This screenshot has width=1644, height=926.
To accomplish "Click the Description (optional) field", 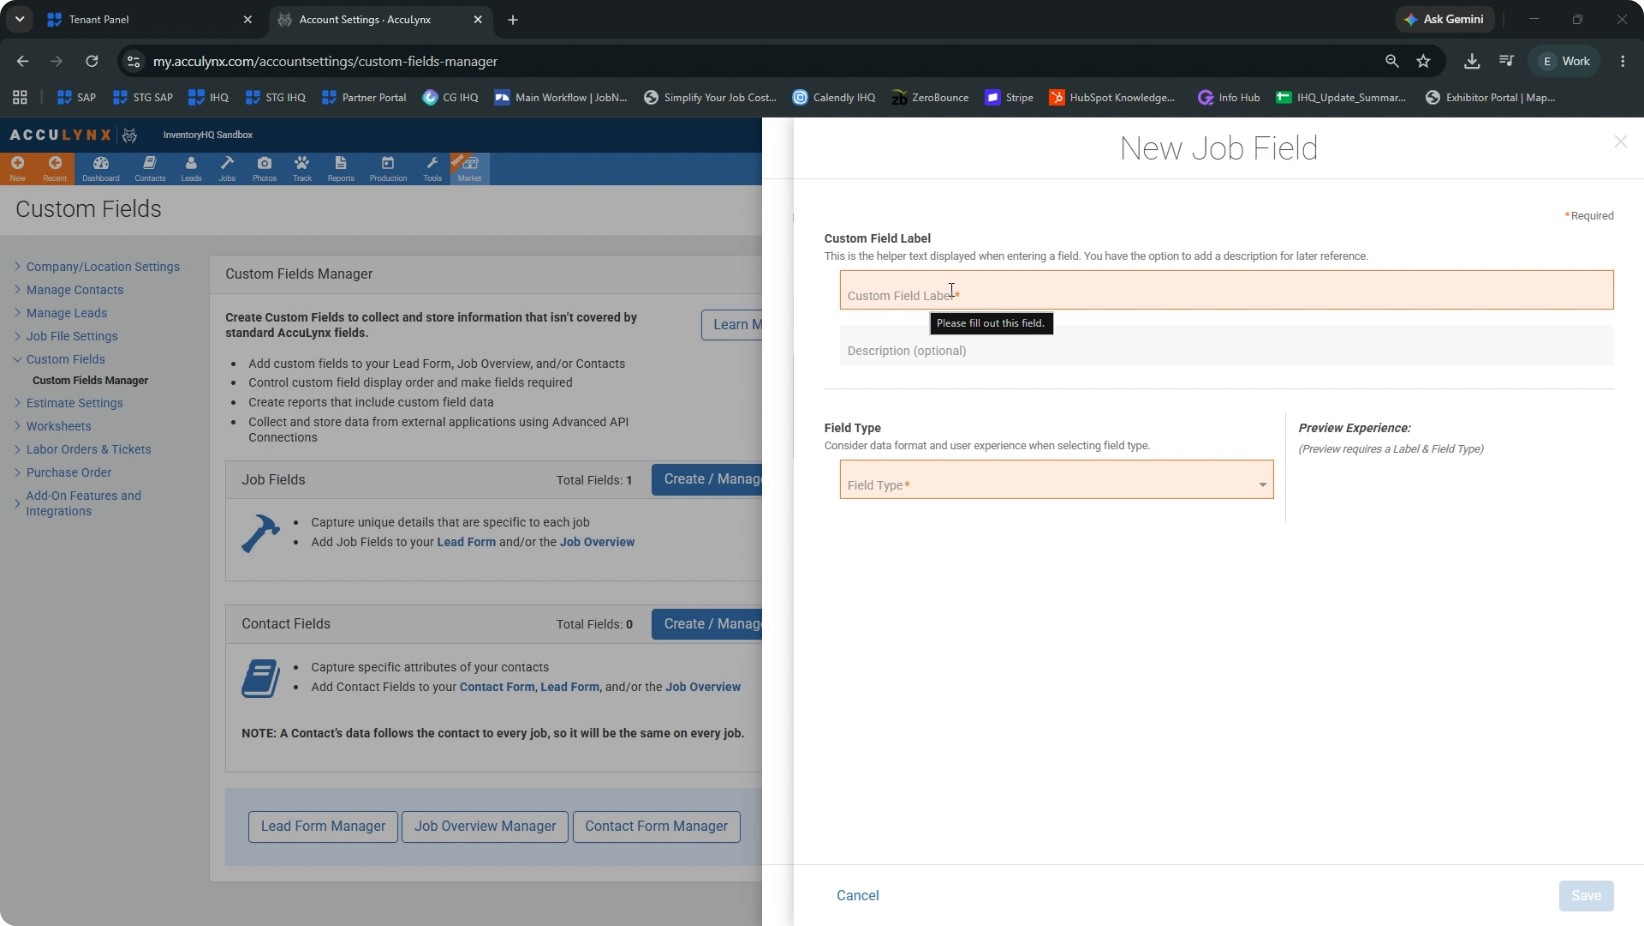I will point(1226,346).
